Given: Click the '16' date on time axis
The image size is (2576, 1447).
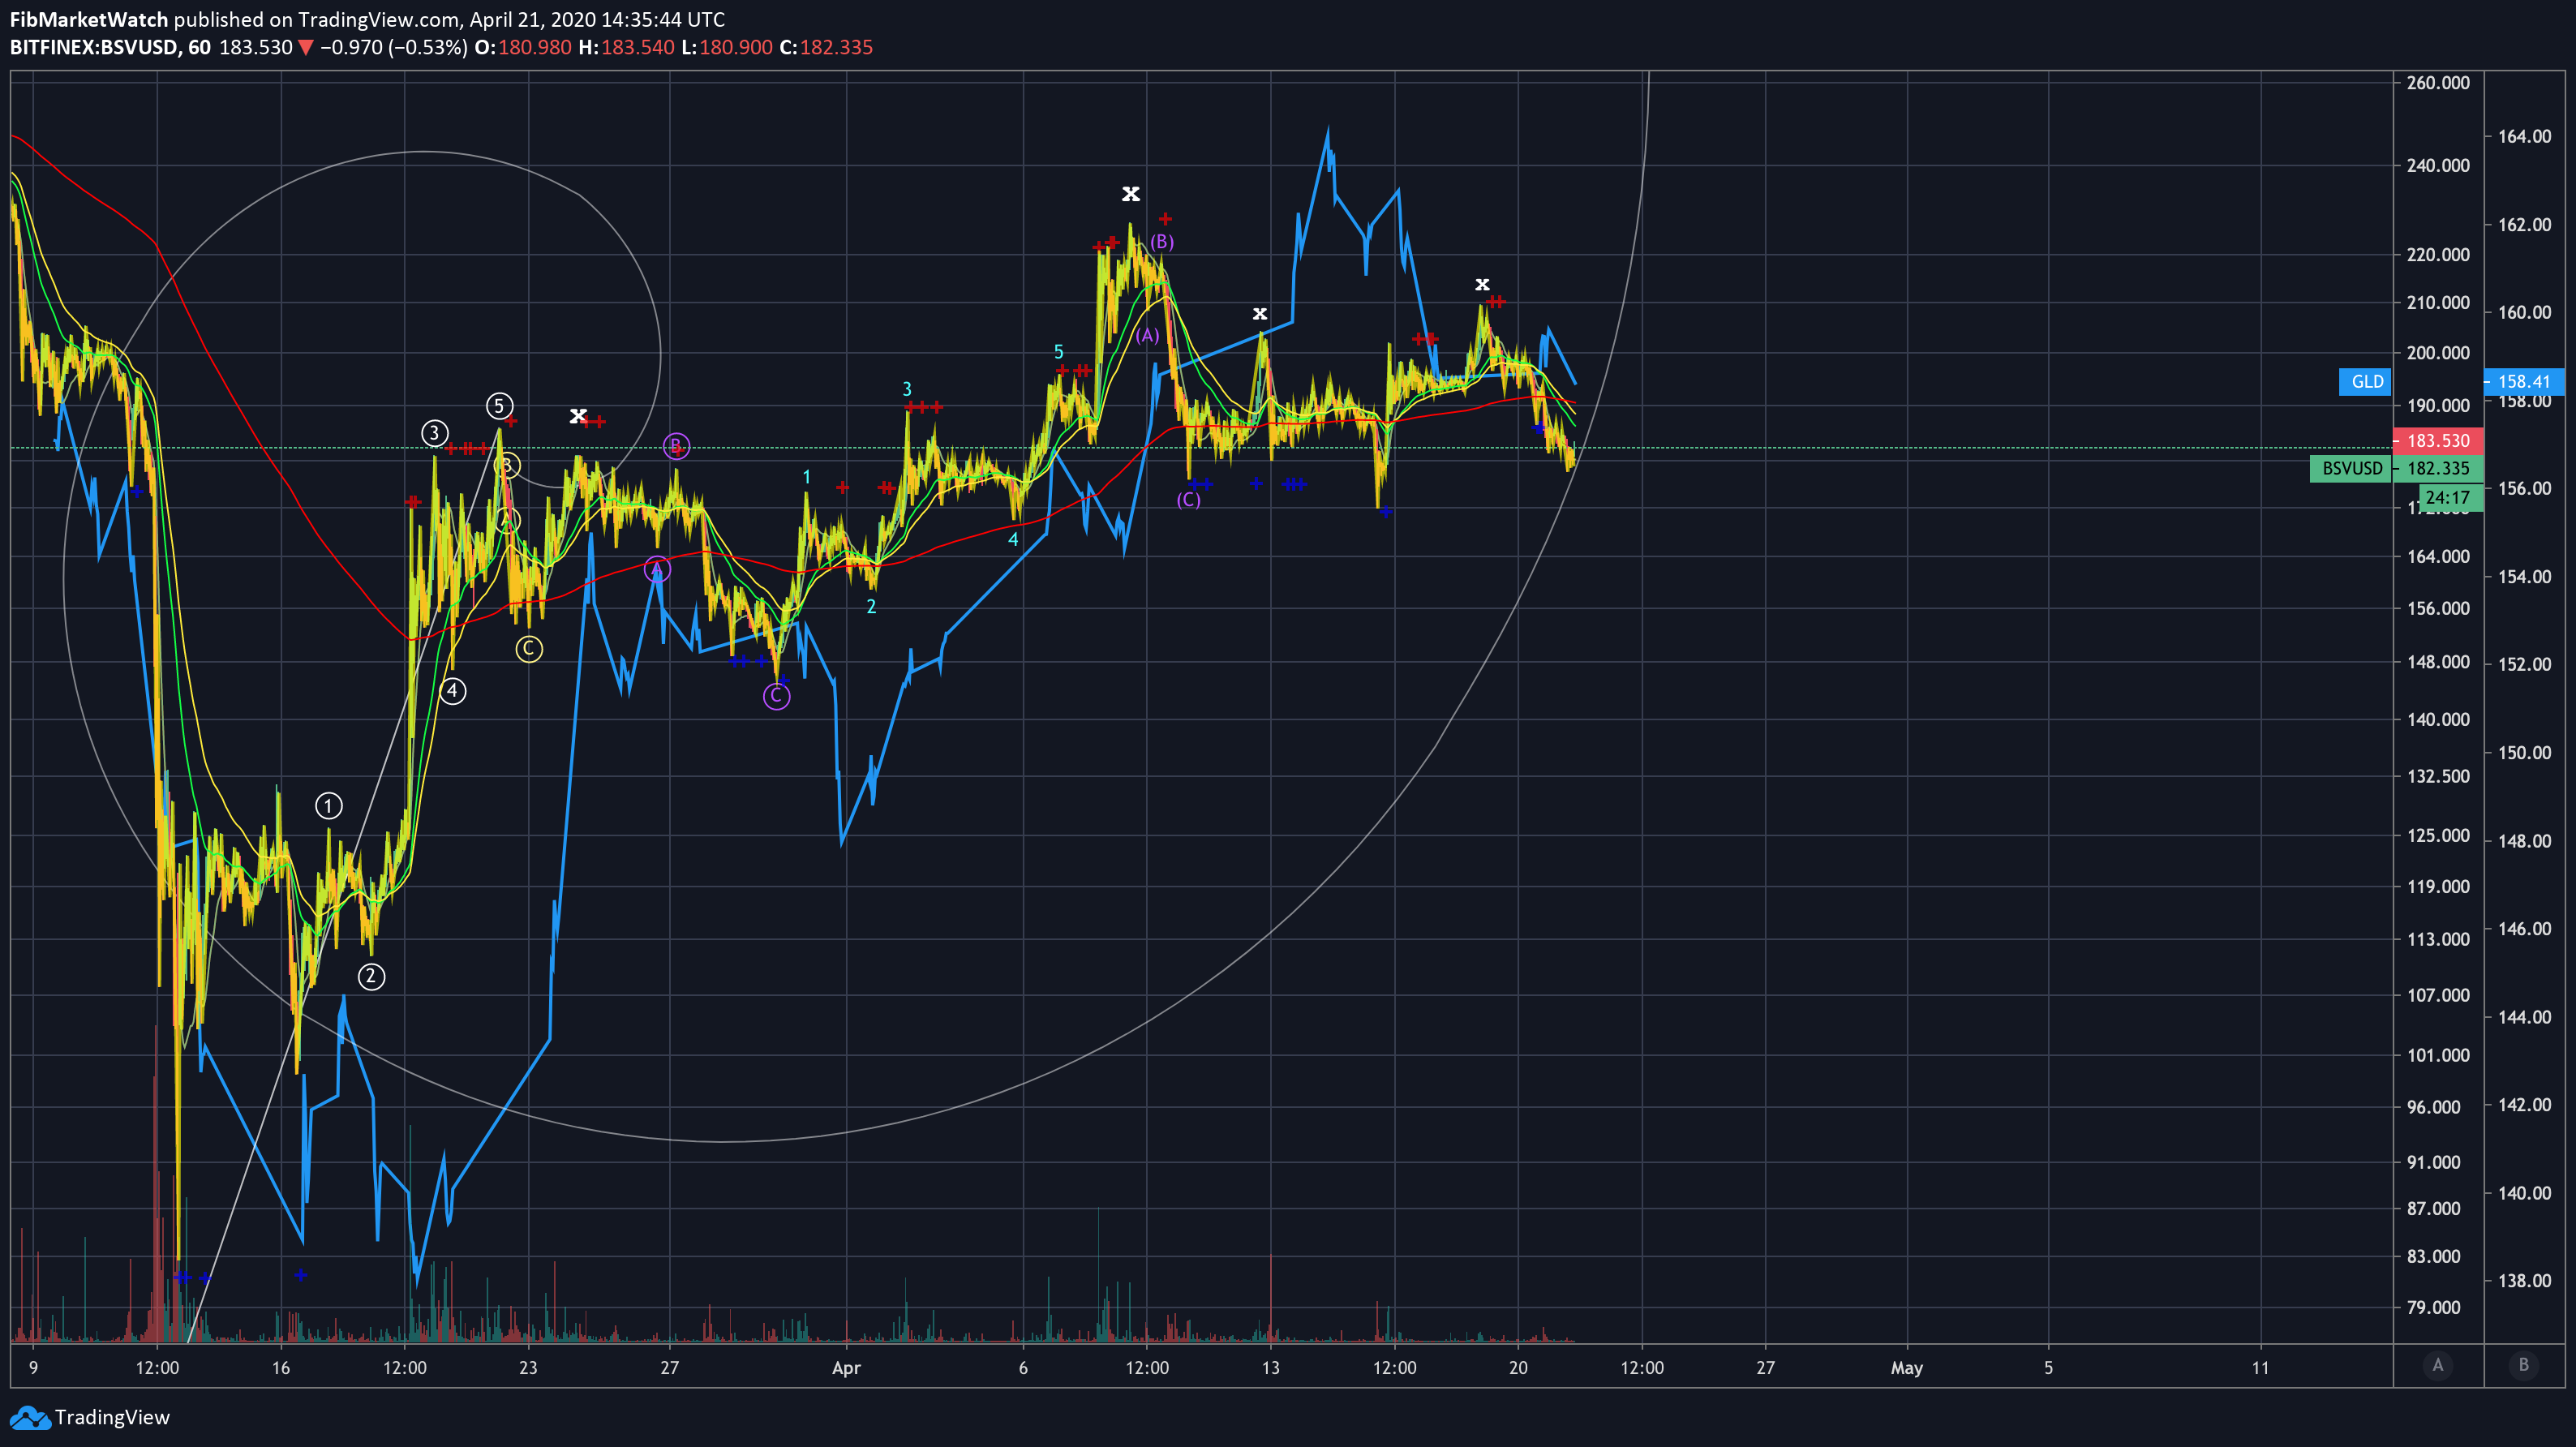Looking at the screenshot, I should [281, 1368].
